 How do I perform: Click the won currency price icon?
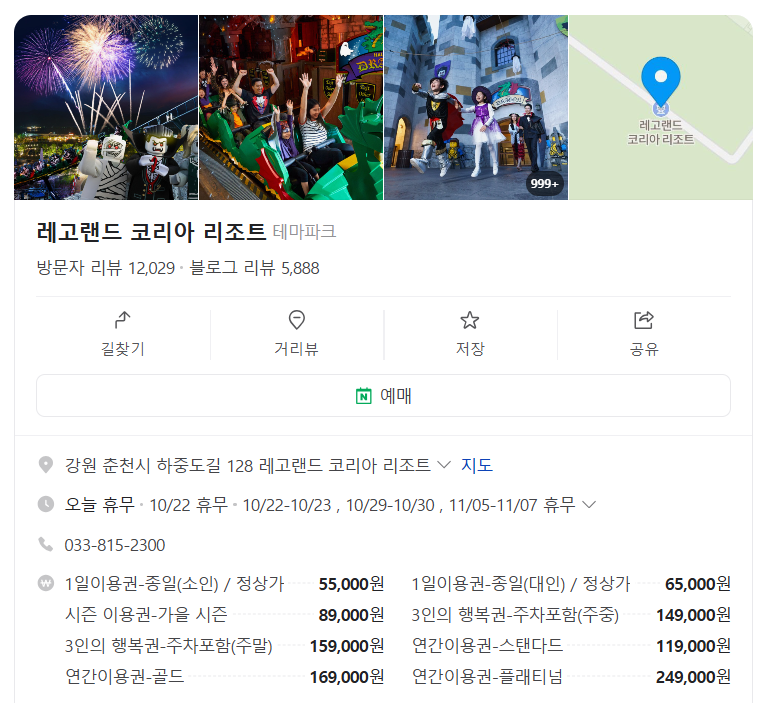coord(46,584)
